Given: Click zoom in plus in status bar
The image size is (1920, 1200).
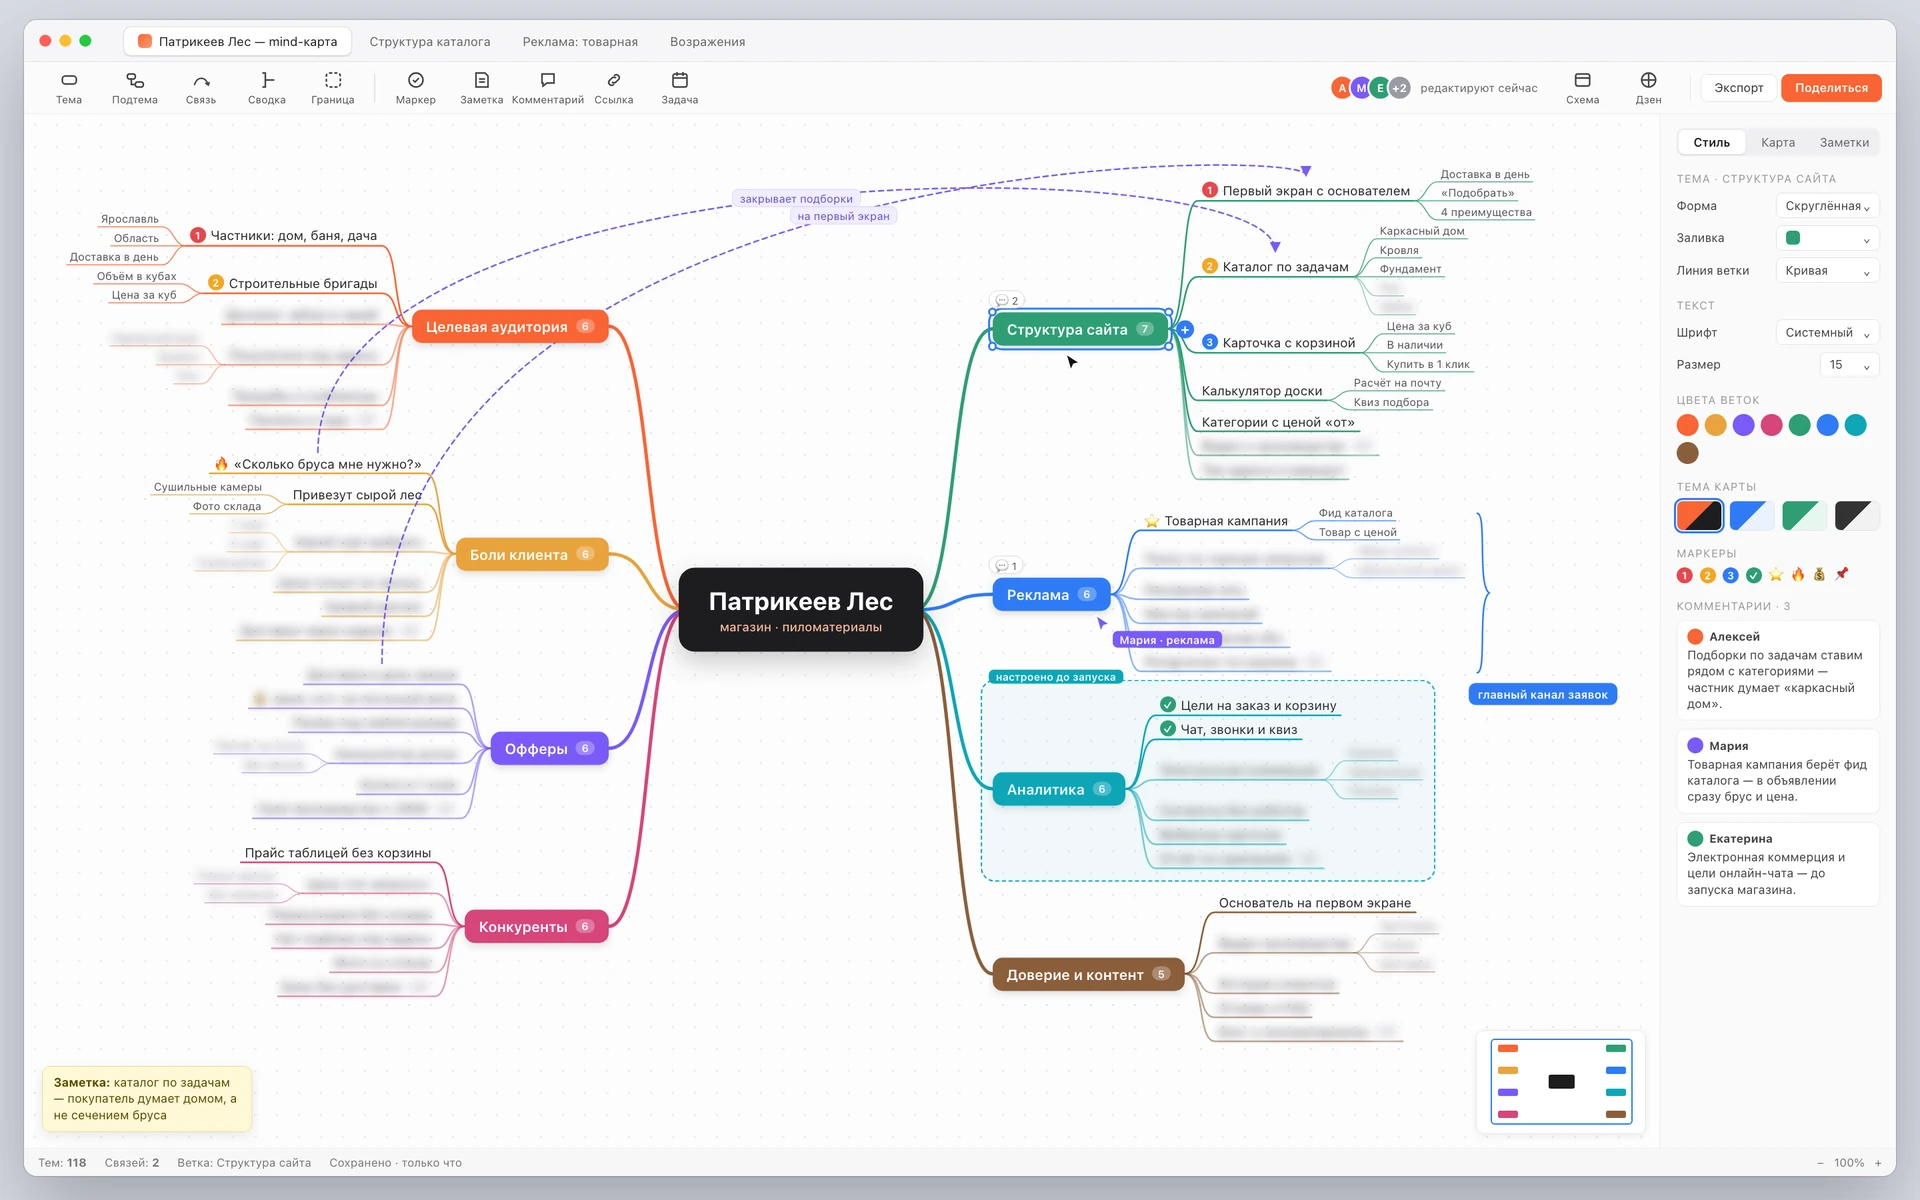Looking at the screenshot, I should pos(1878,1163).
